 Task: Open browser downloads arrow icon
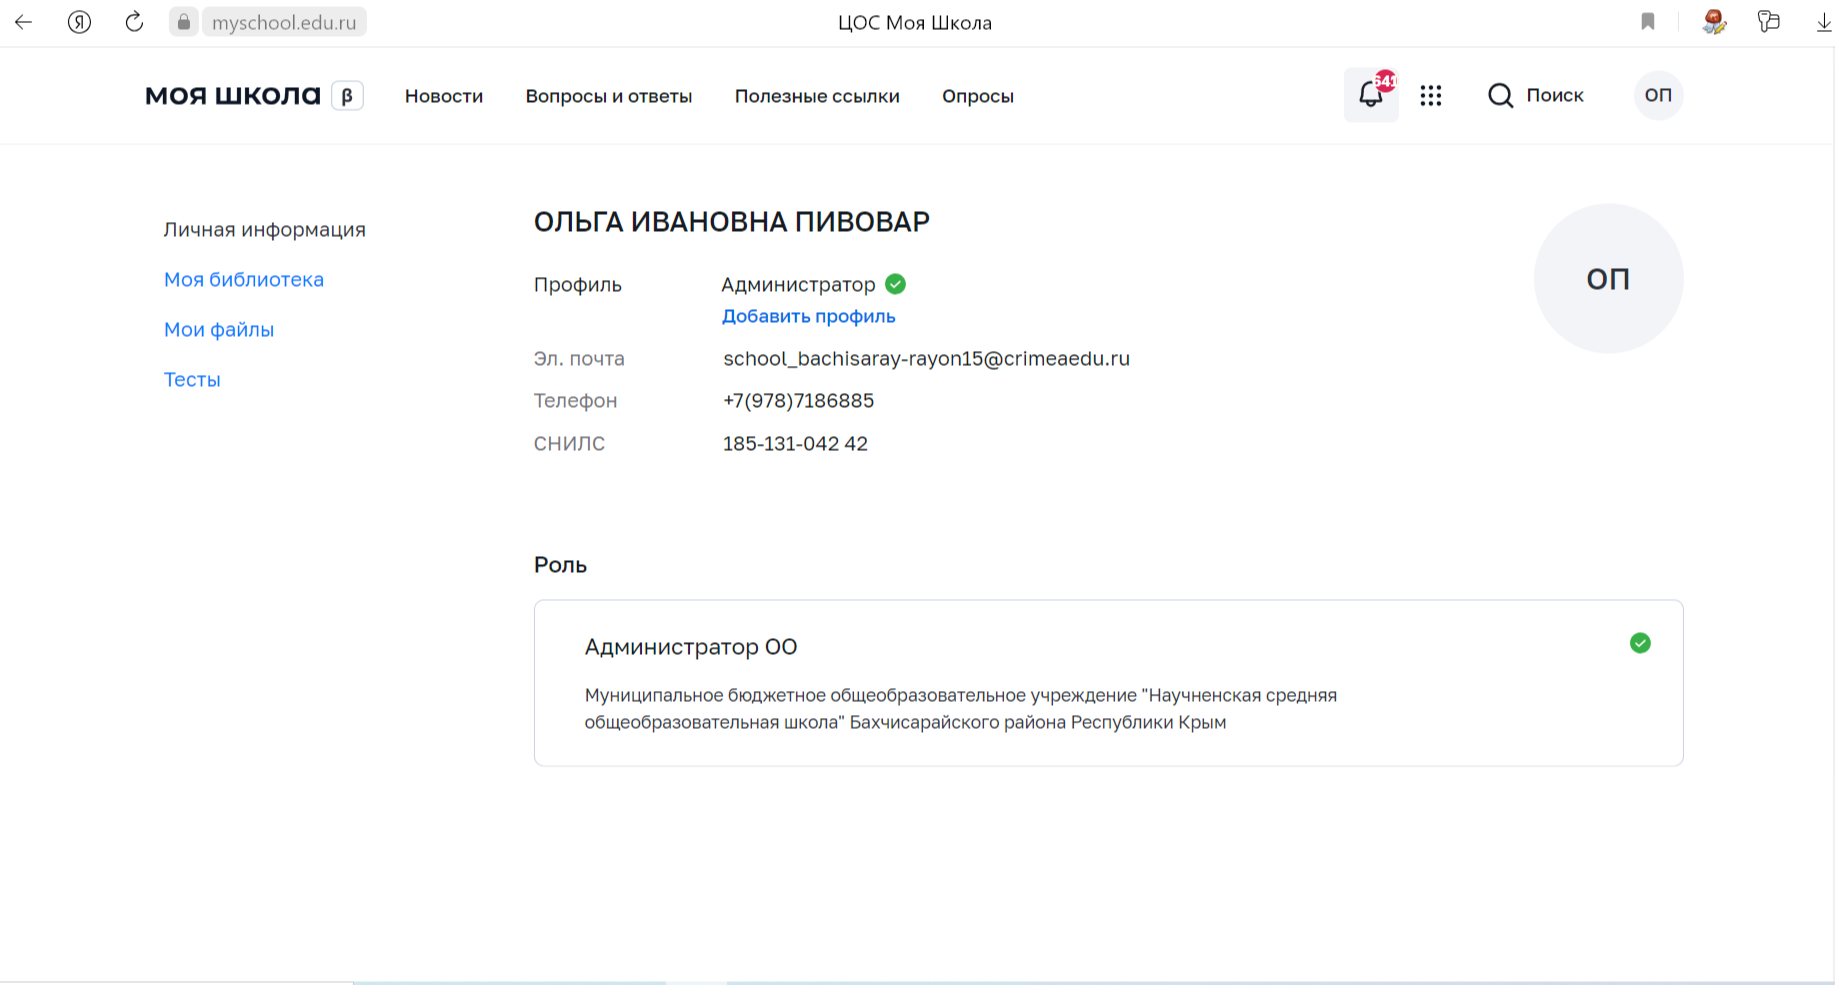tap(1823, 22)
